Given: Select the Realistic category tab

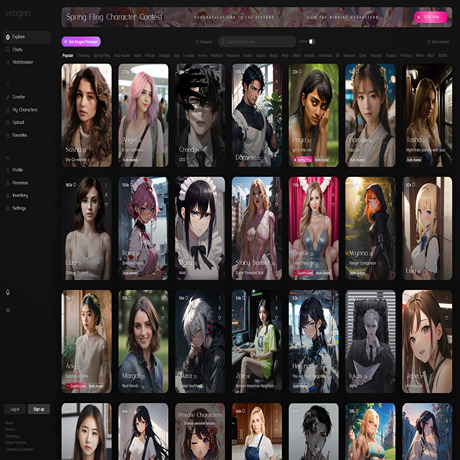Looking at the screenshot, I should 217,56.
